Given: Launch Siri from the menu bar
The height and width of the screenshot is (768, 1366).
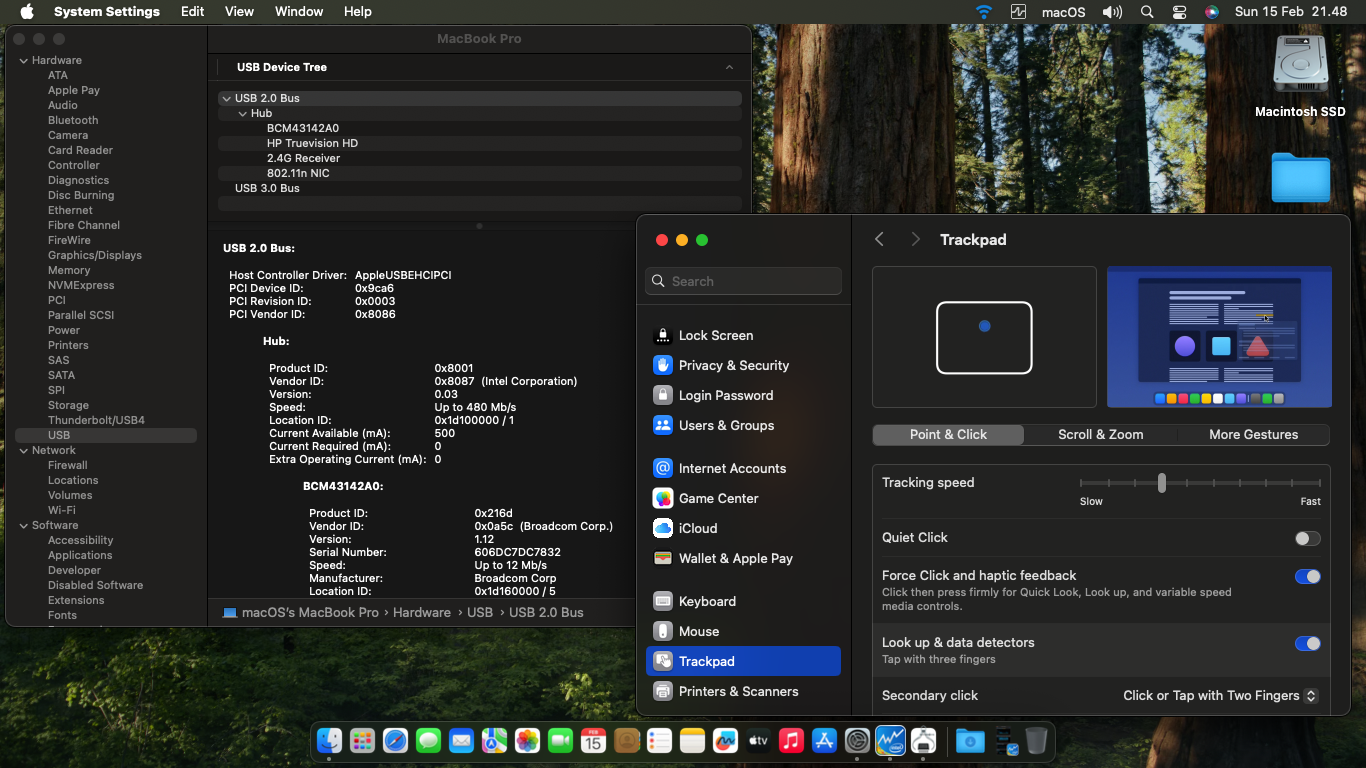Looking at the screenshot, I should point(1212,12).
